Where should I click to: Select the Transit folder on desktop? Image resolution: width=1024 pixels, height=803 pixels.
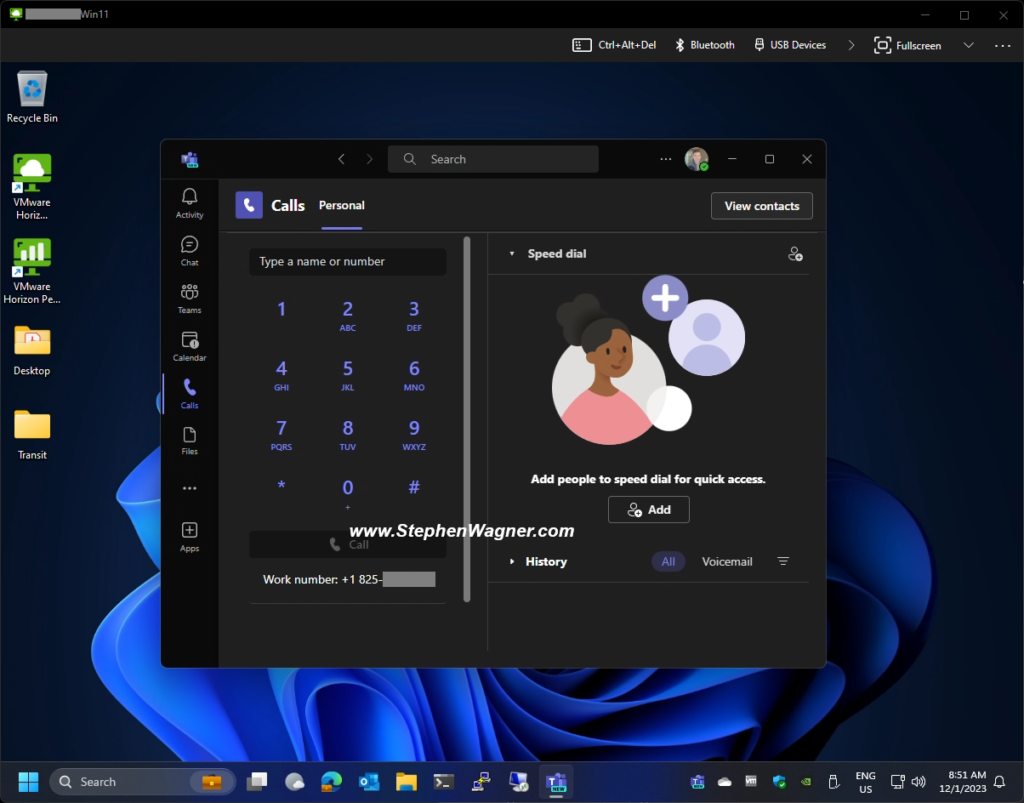(x=32, y=435)
